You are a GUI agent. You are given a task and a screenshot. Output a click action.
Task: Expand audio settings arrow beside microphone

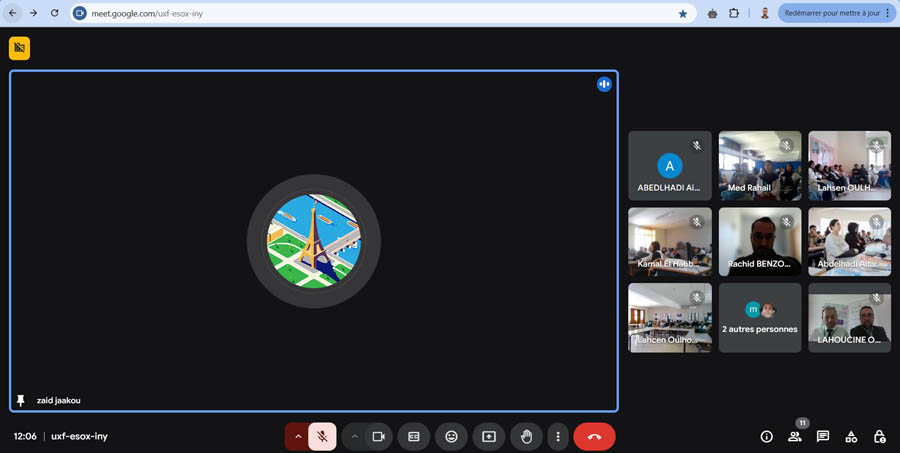297,437
